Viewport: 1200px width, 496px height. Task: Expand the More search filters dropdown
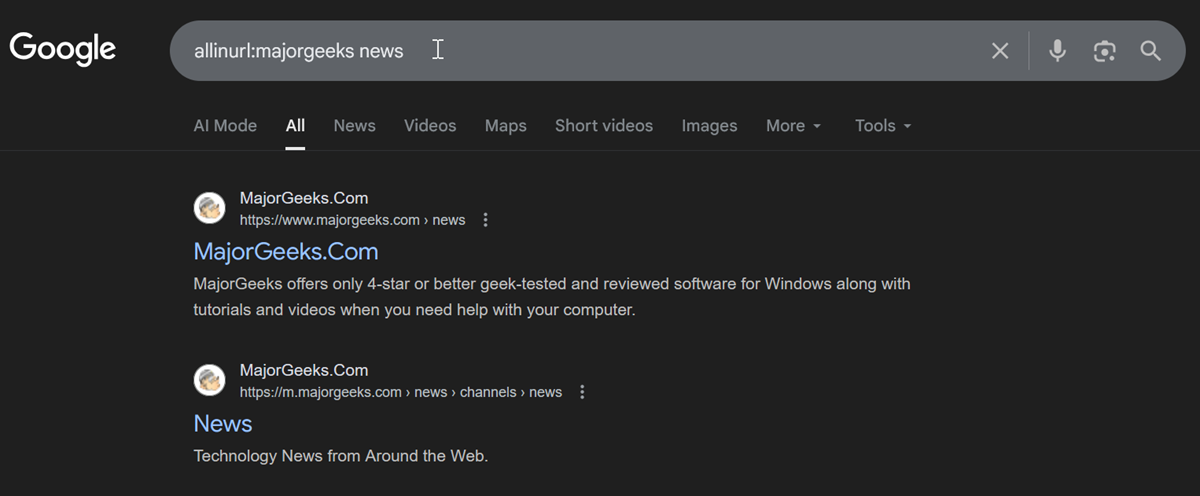click(794, 126)
